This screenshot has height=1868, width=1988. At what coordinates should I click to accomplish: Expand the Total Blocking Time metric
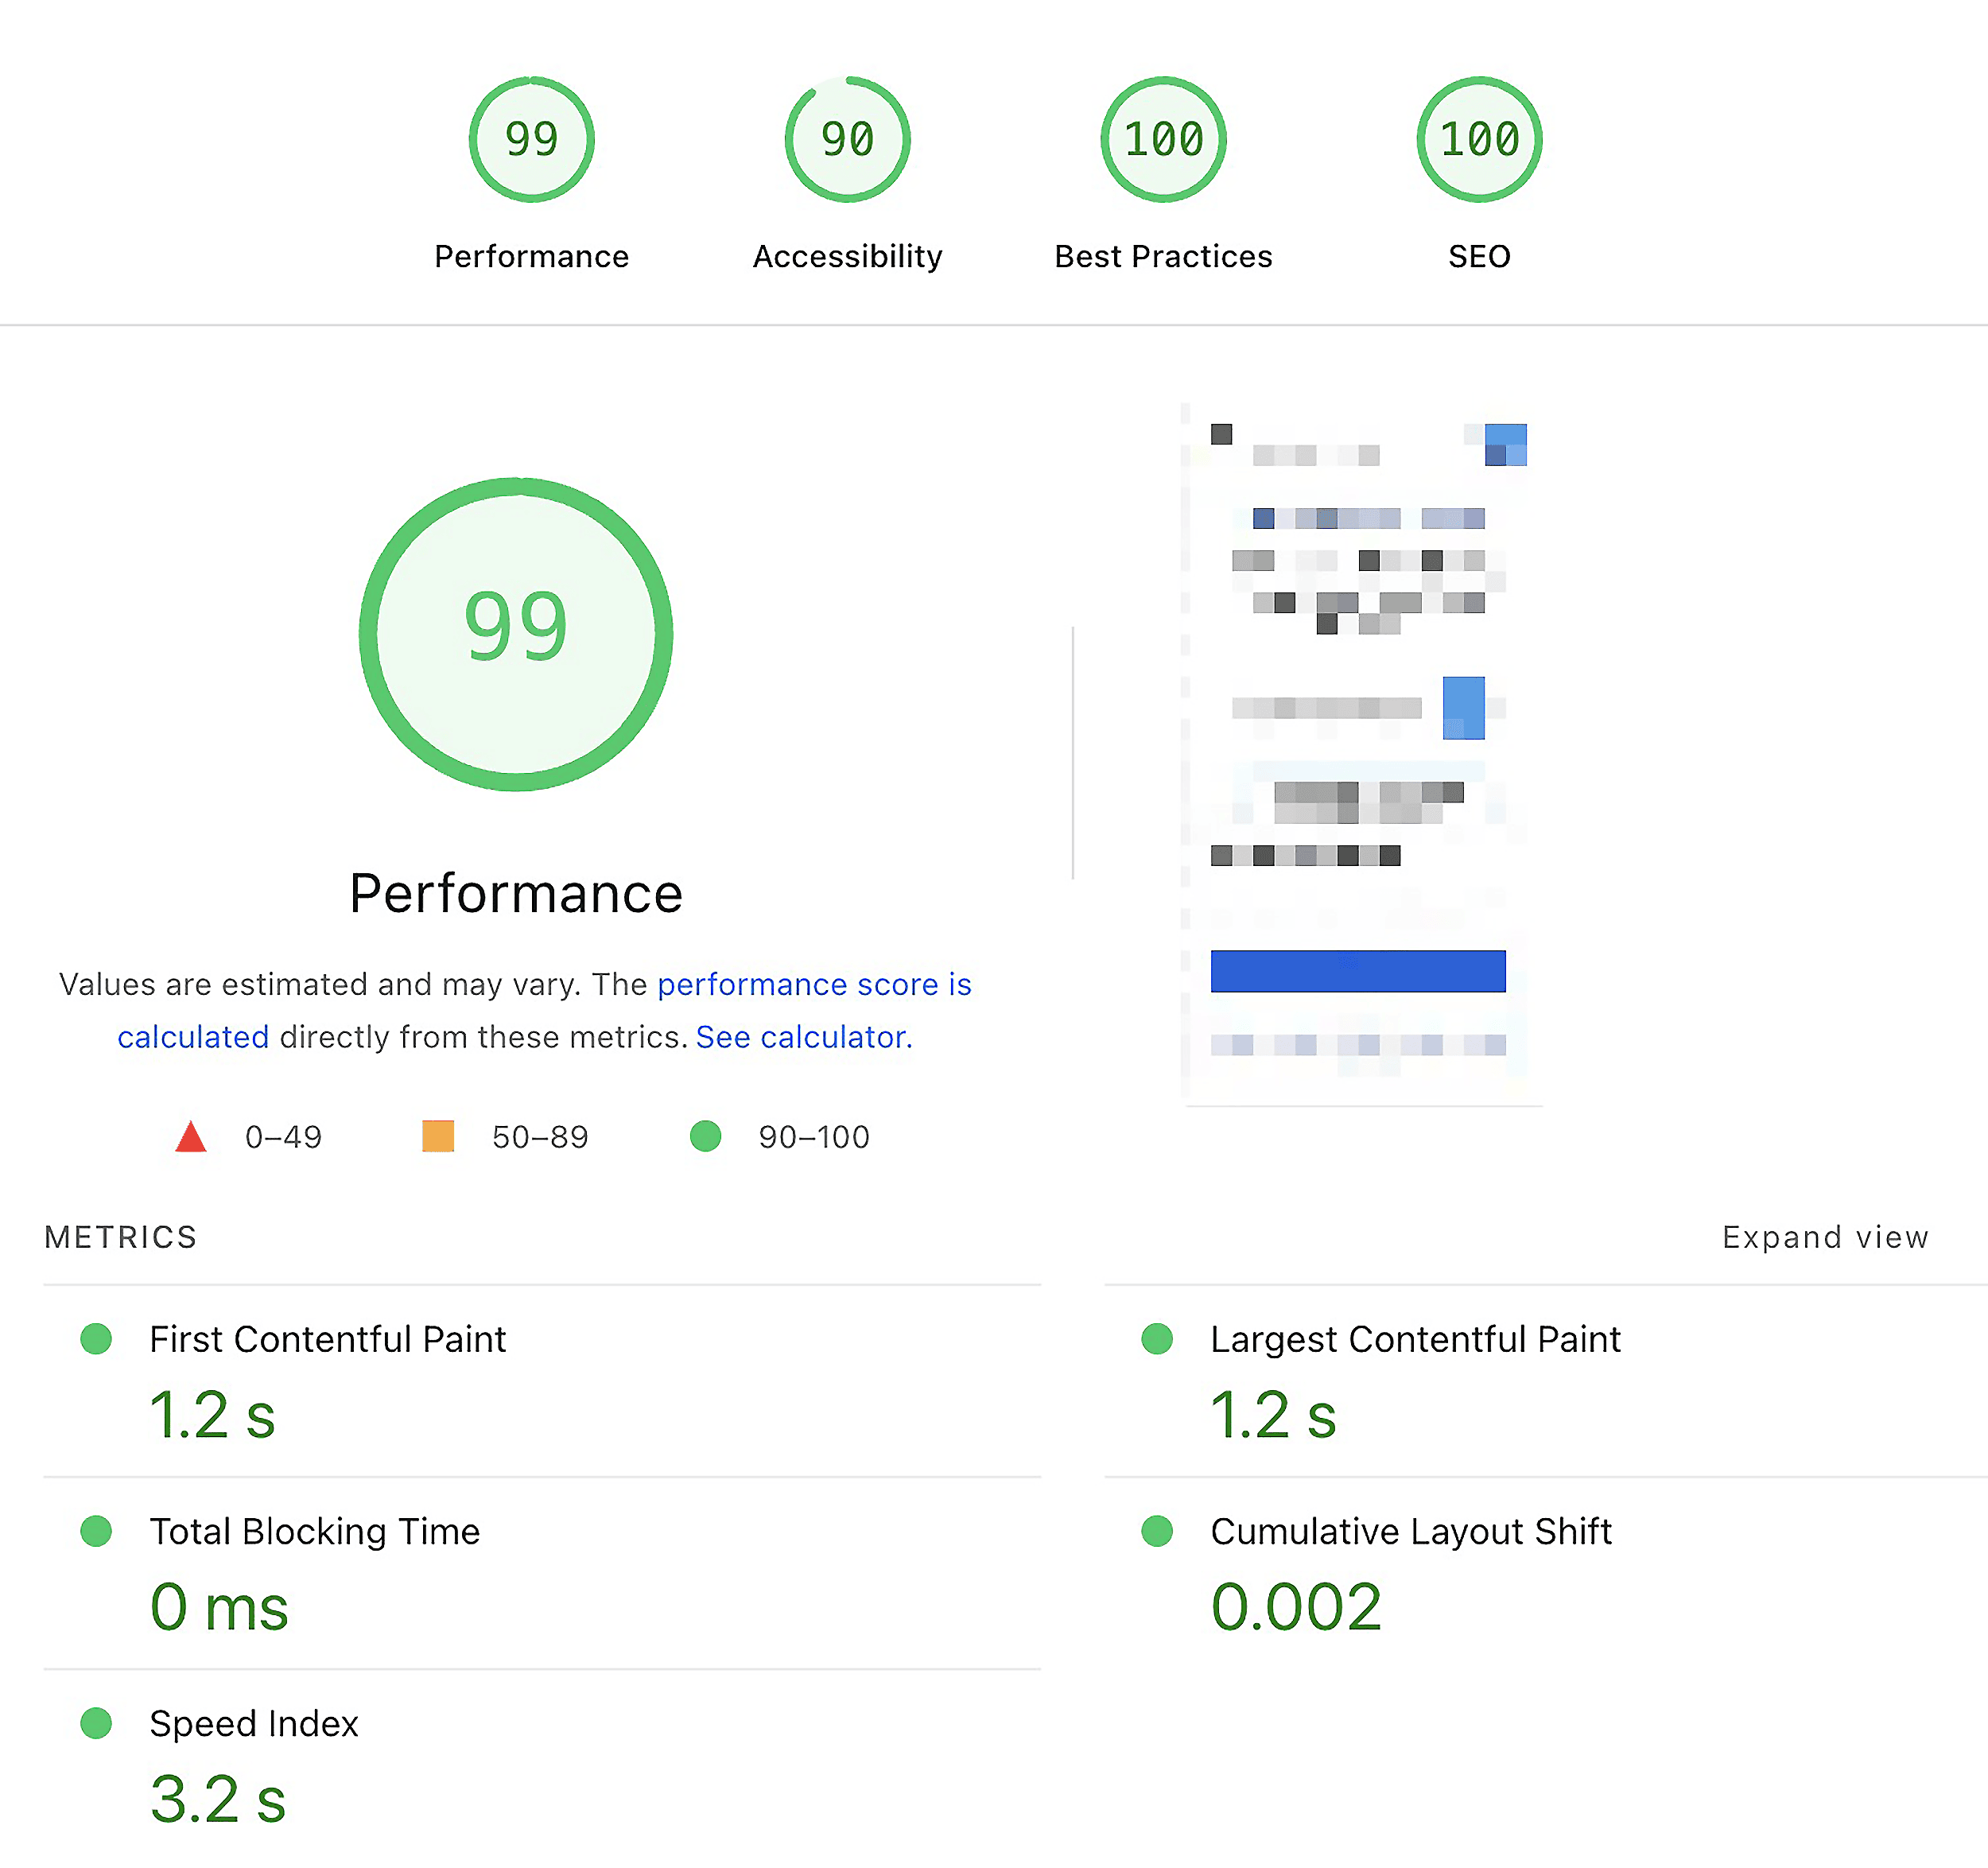pos(314,1531)
